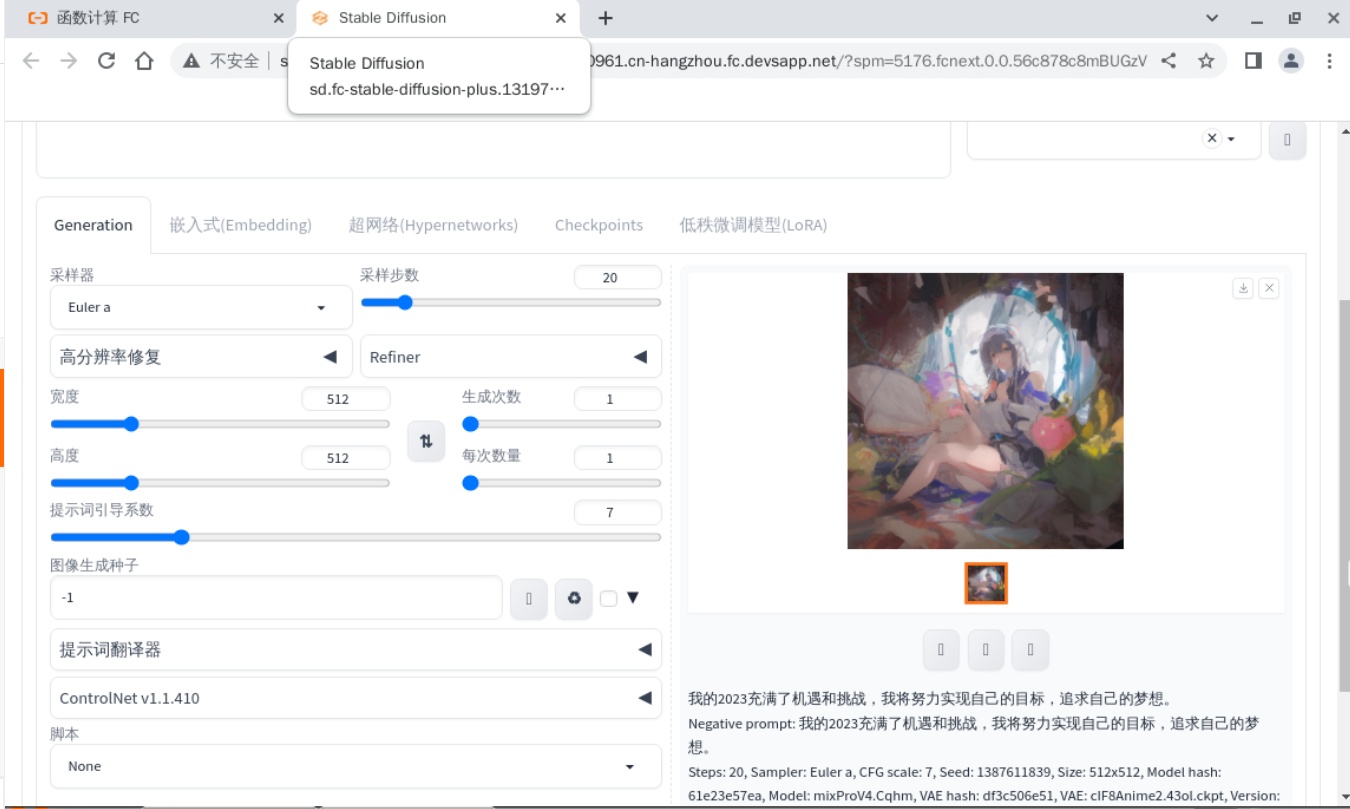Click the 每次数量 slider
This screenshot has width=1350, height=809.
[561, 483]
